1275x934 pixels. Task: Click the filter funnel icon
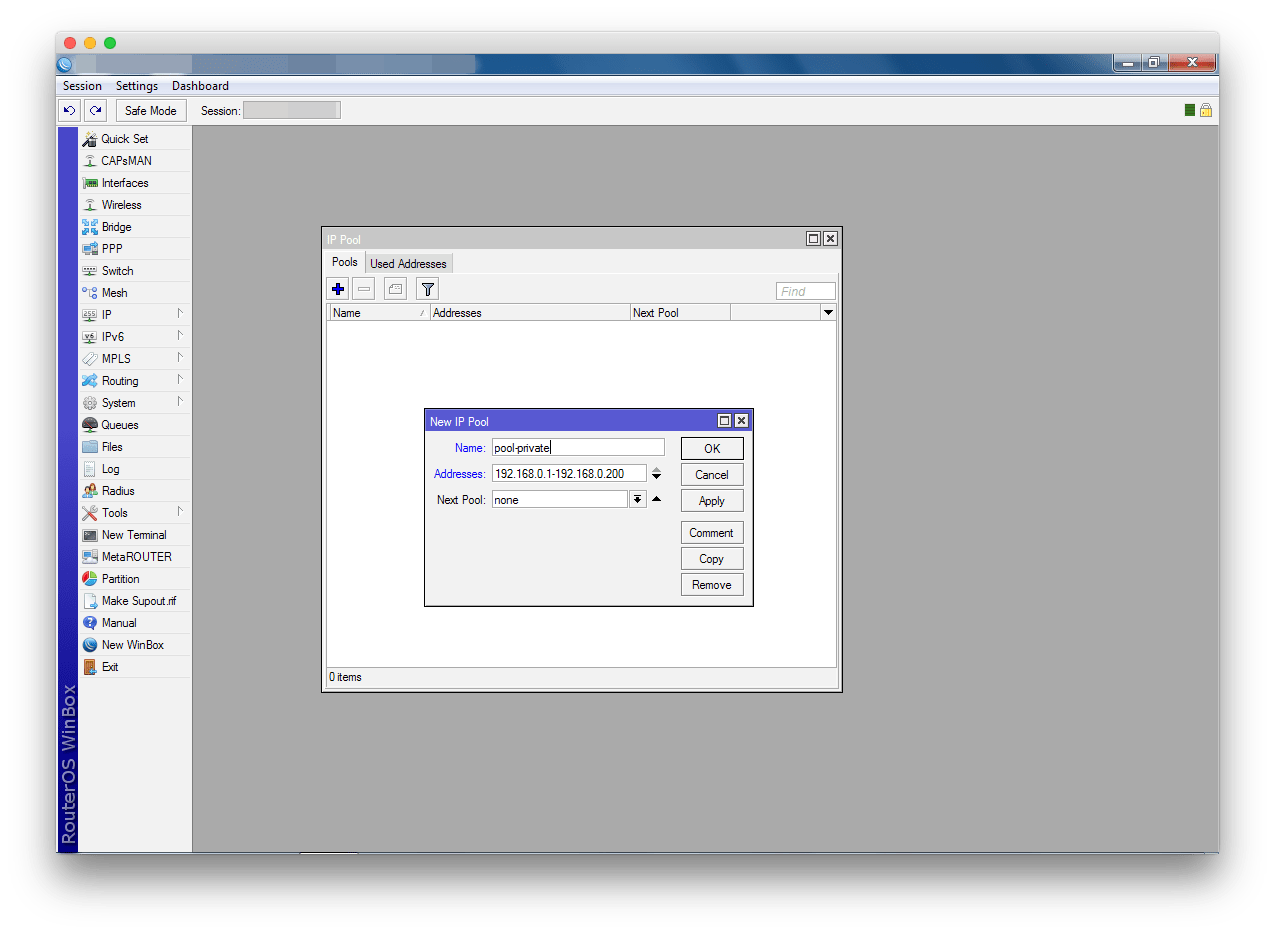[428, 289]
